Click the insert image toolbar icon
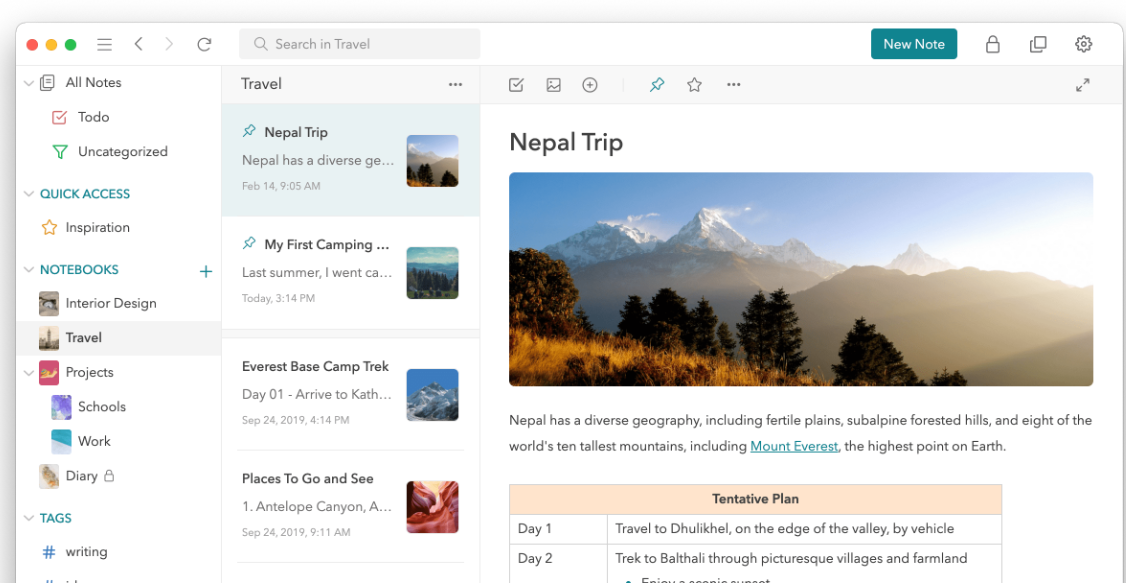 pos(553,85)
